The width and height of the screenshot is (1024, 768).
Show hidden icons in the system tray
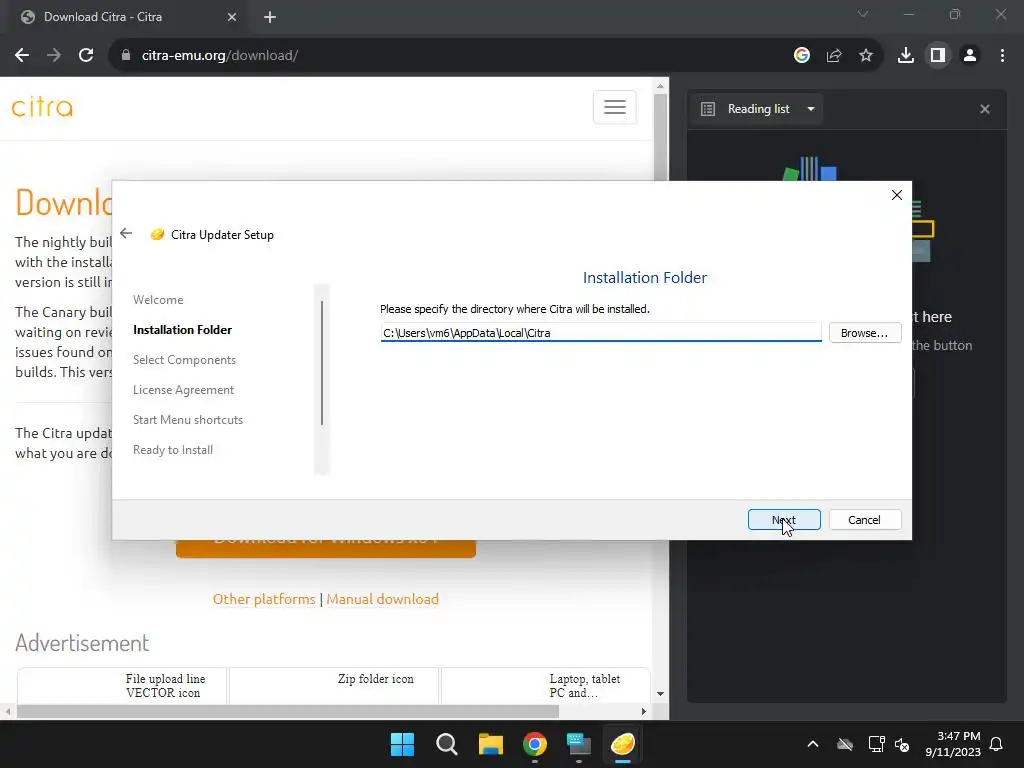click(x=813, y=744)
